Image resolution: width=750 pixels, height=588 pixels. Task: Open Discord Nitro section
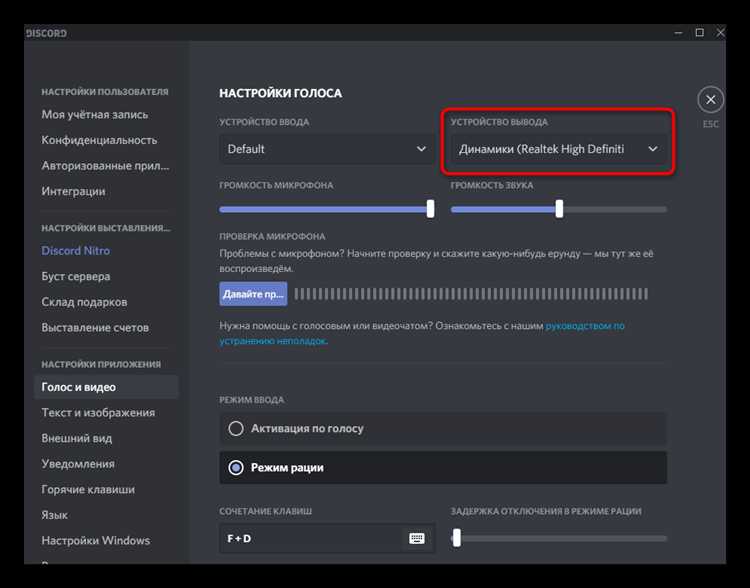click(76, 251)
